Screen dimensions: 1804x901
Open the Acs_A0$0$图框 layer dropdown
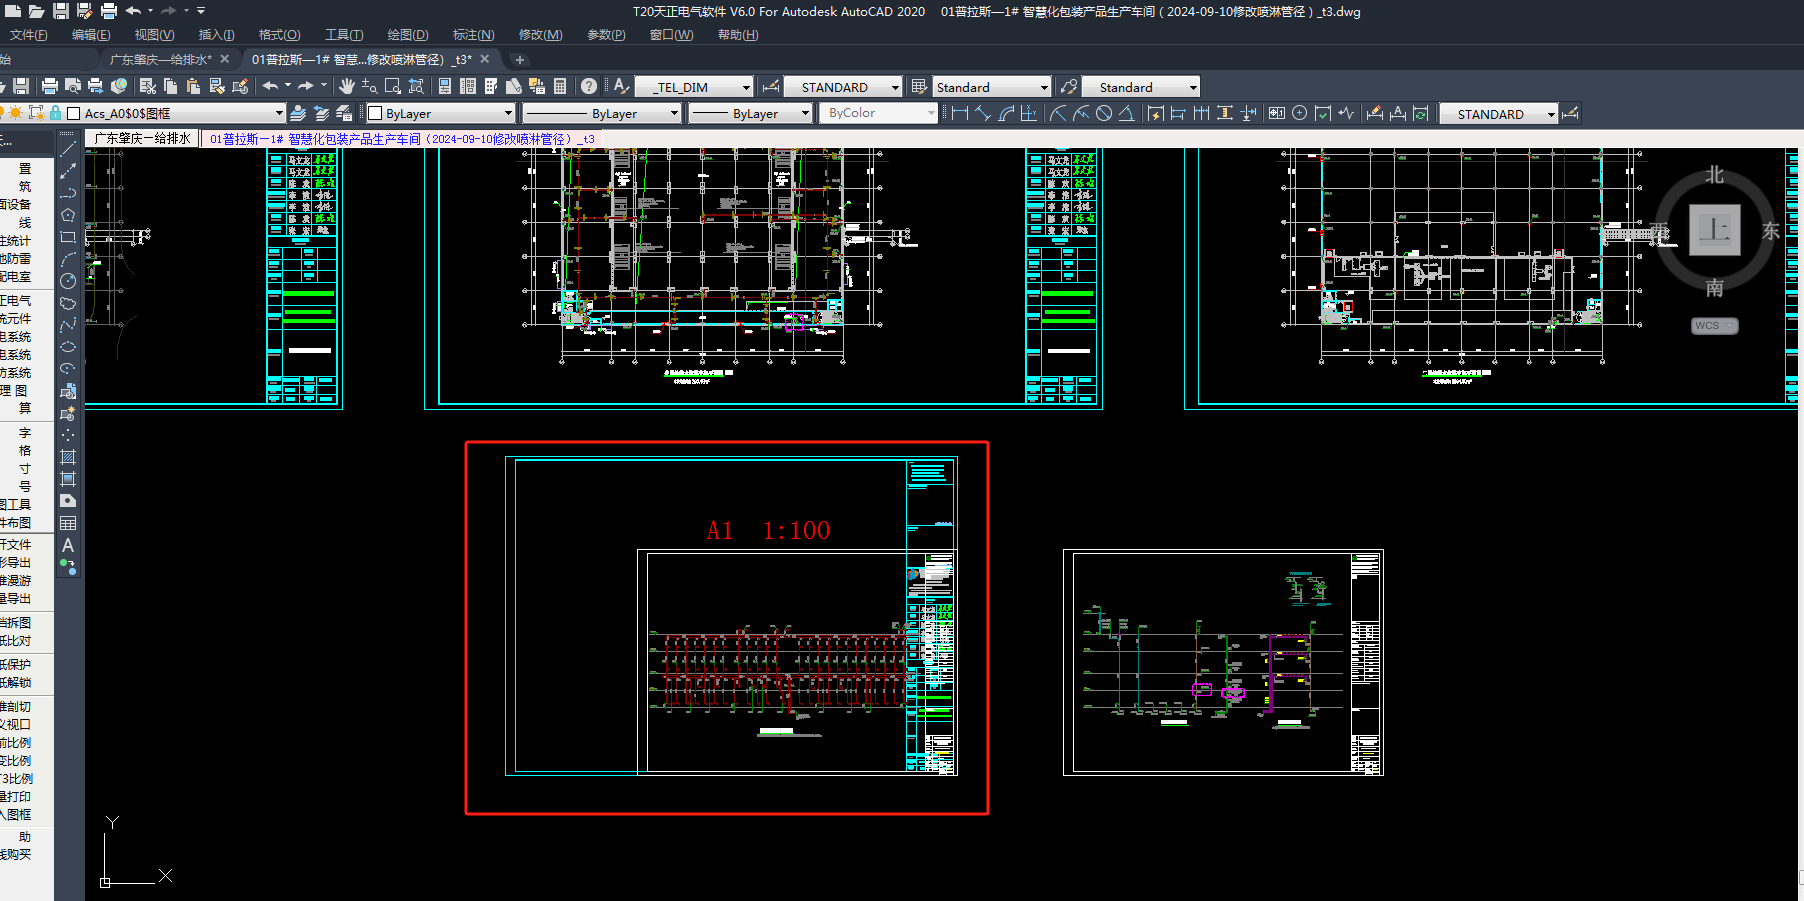(x=279, y=113)
